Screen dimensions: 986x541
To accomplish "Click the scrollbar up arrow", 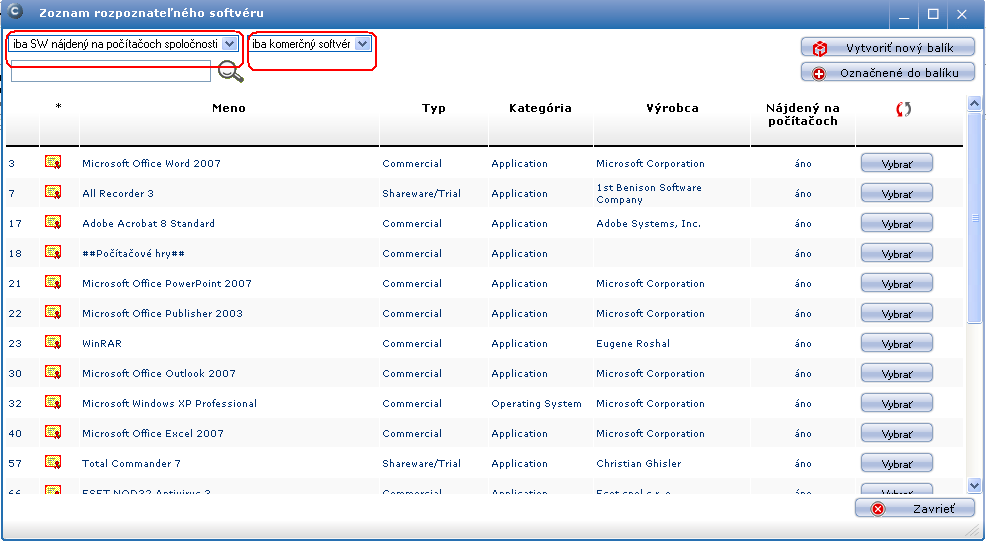I will (x=974, y=103).
